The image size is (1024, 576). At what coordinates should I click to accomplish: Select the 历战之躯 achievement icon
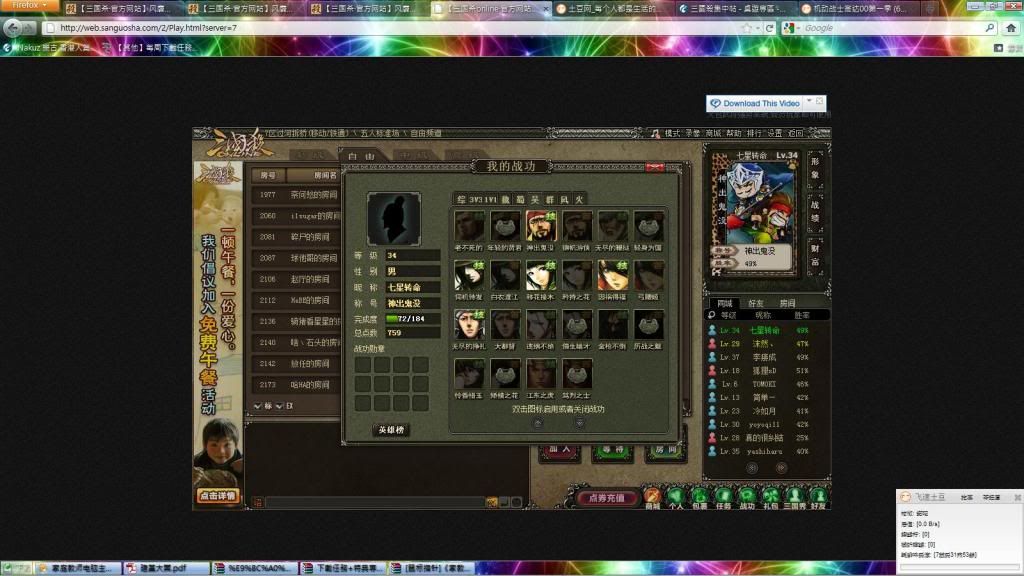[x=648, y=325]
